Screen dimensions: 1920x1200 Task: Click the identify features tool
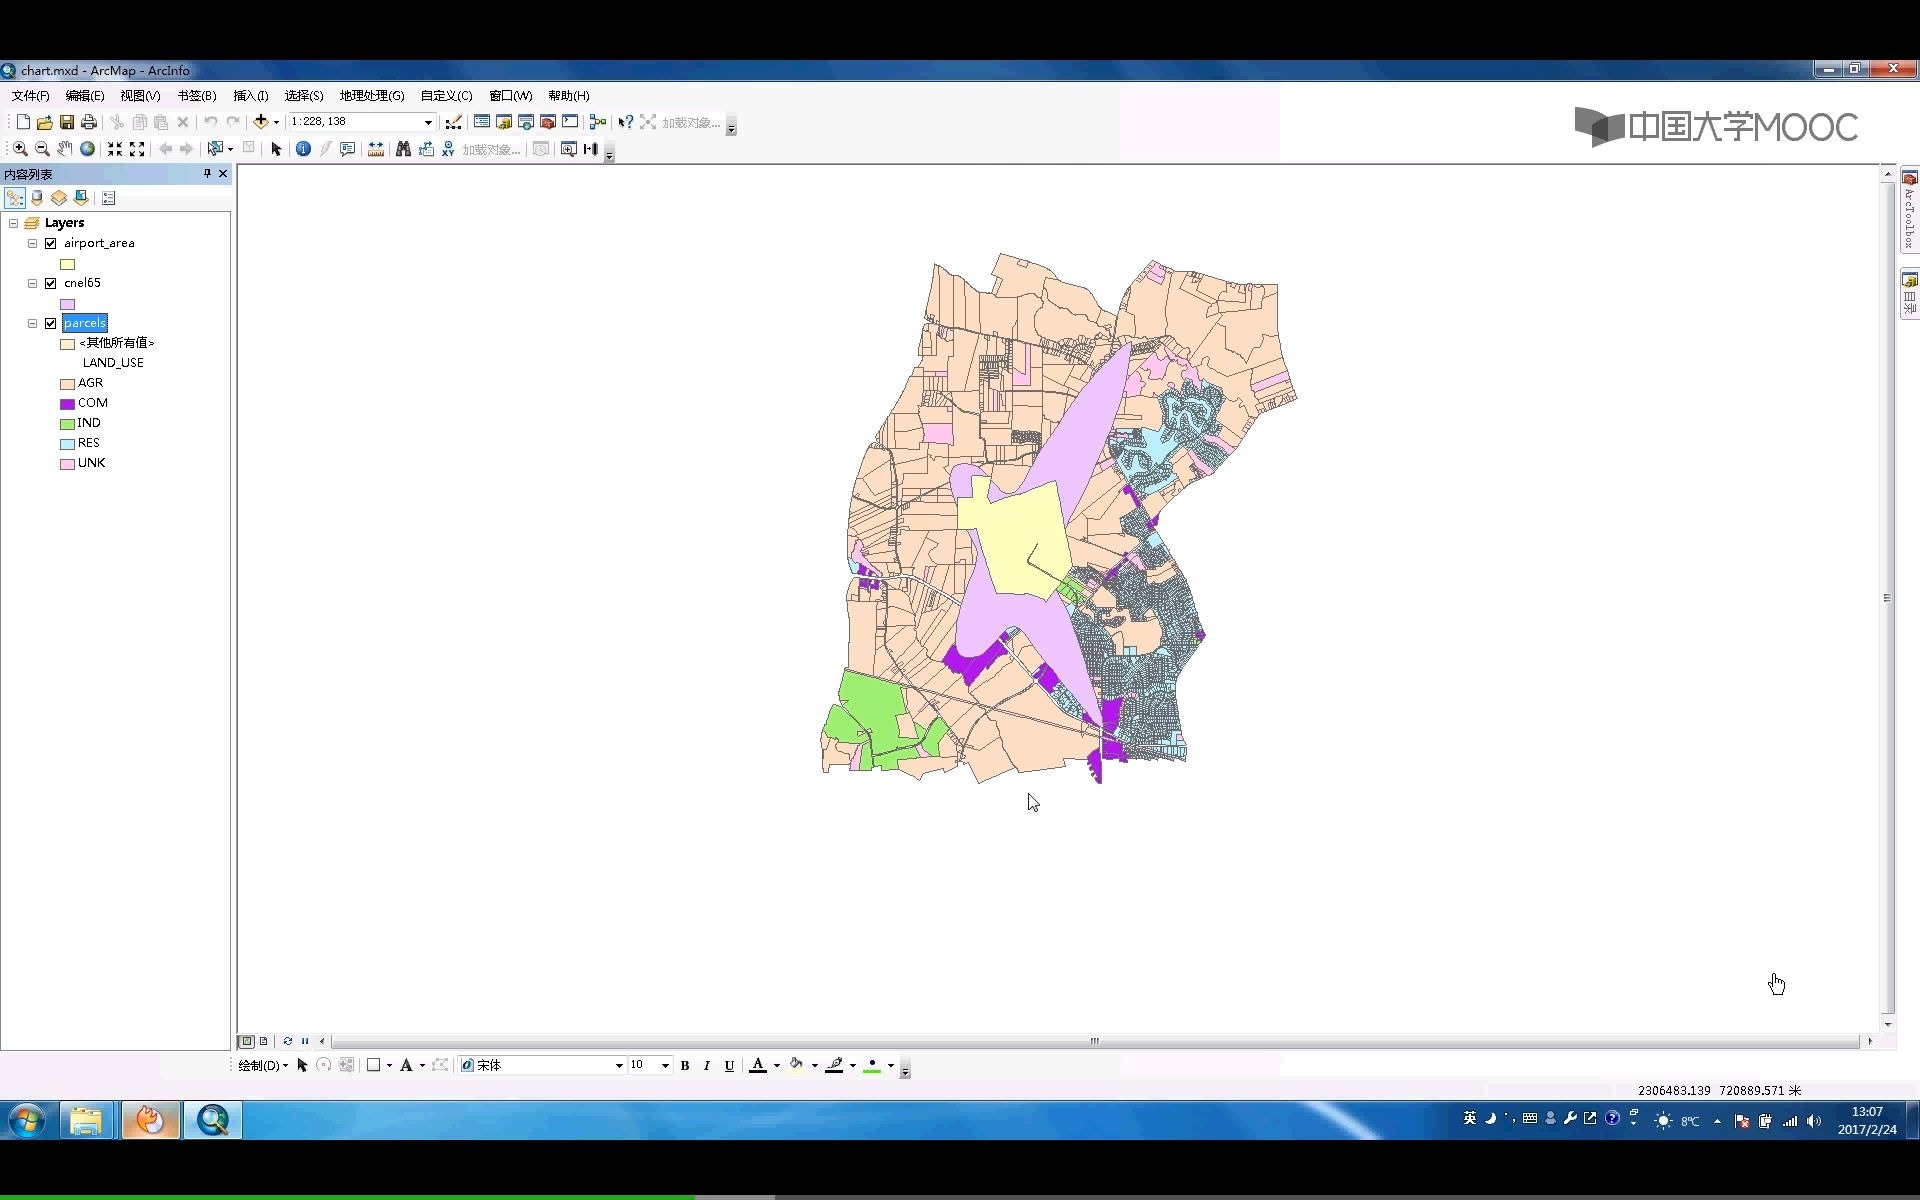[x=303, y=148]
